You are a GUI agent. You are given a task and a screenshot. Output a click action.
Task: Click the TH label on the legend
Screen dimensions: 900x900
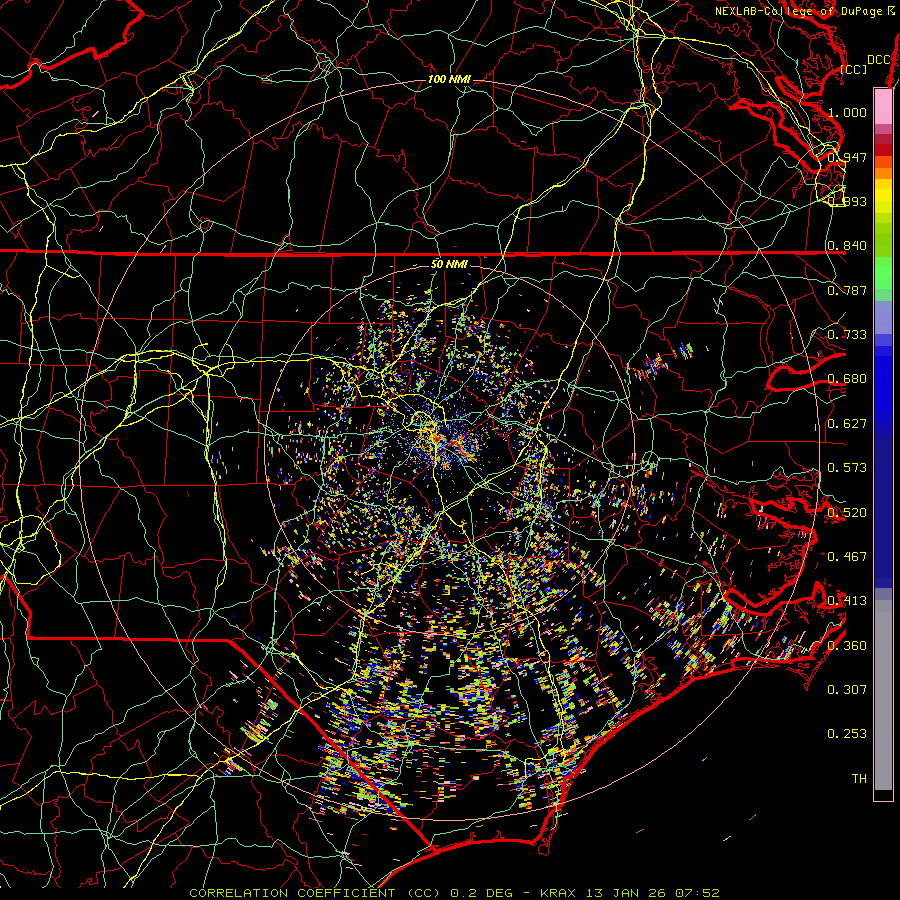tap(859, 779)
